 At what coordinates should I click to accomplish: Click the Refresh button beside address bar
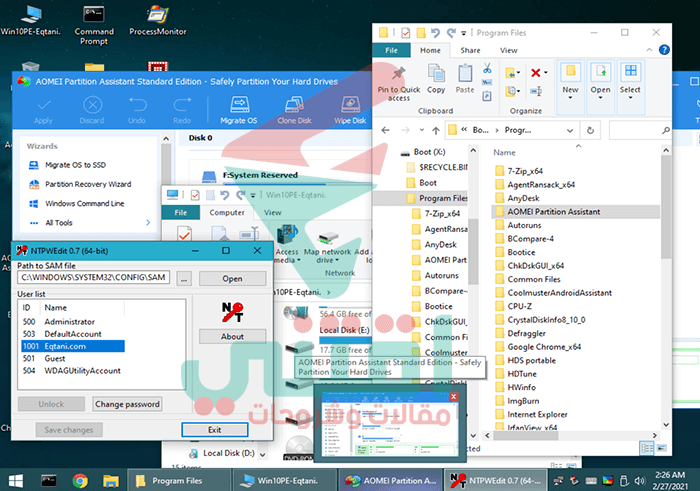pyautogui.click(x=590, y=130)
